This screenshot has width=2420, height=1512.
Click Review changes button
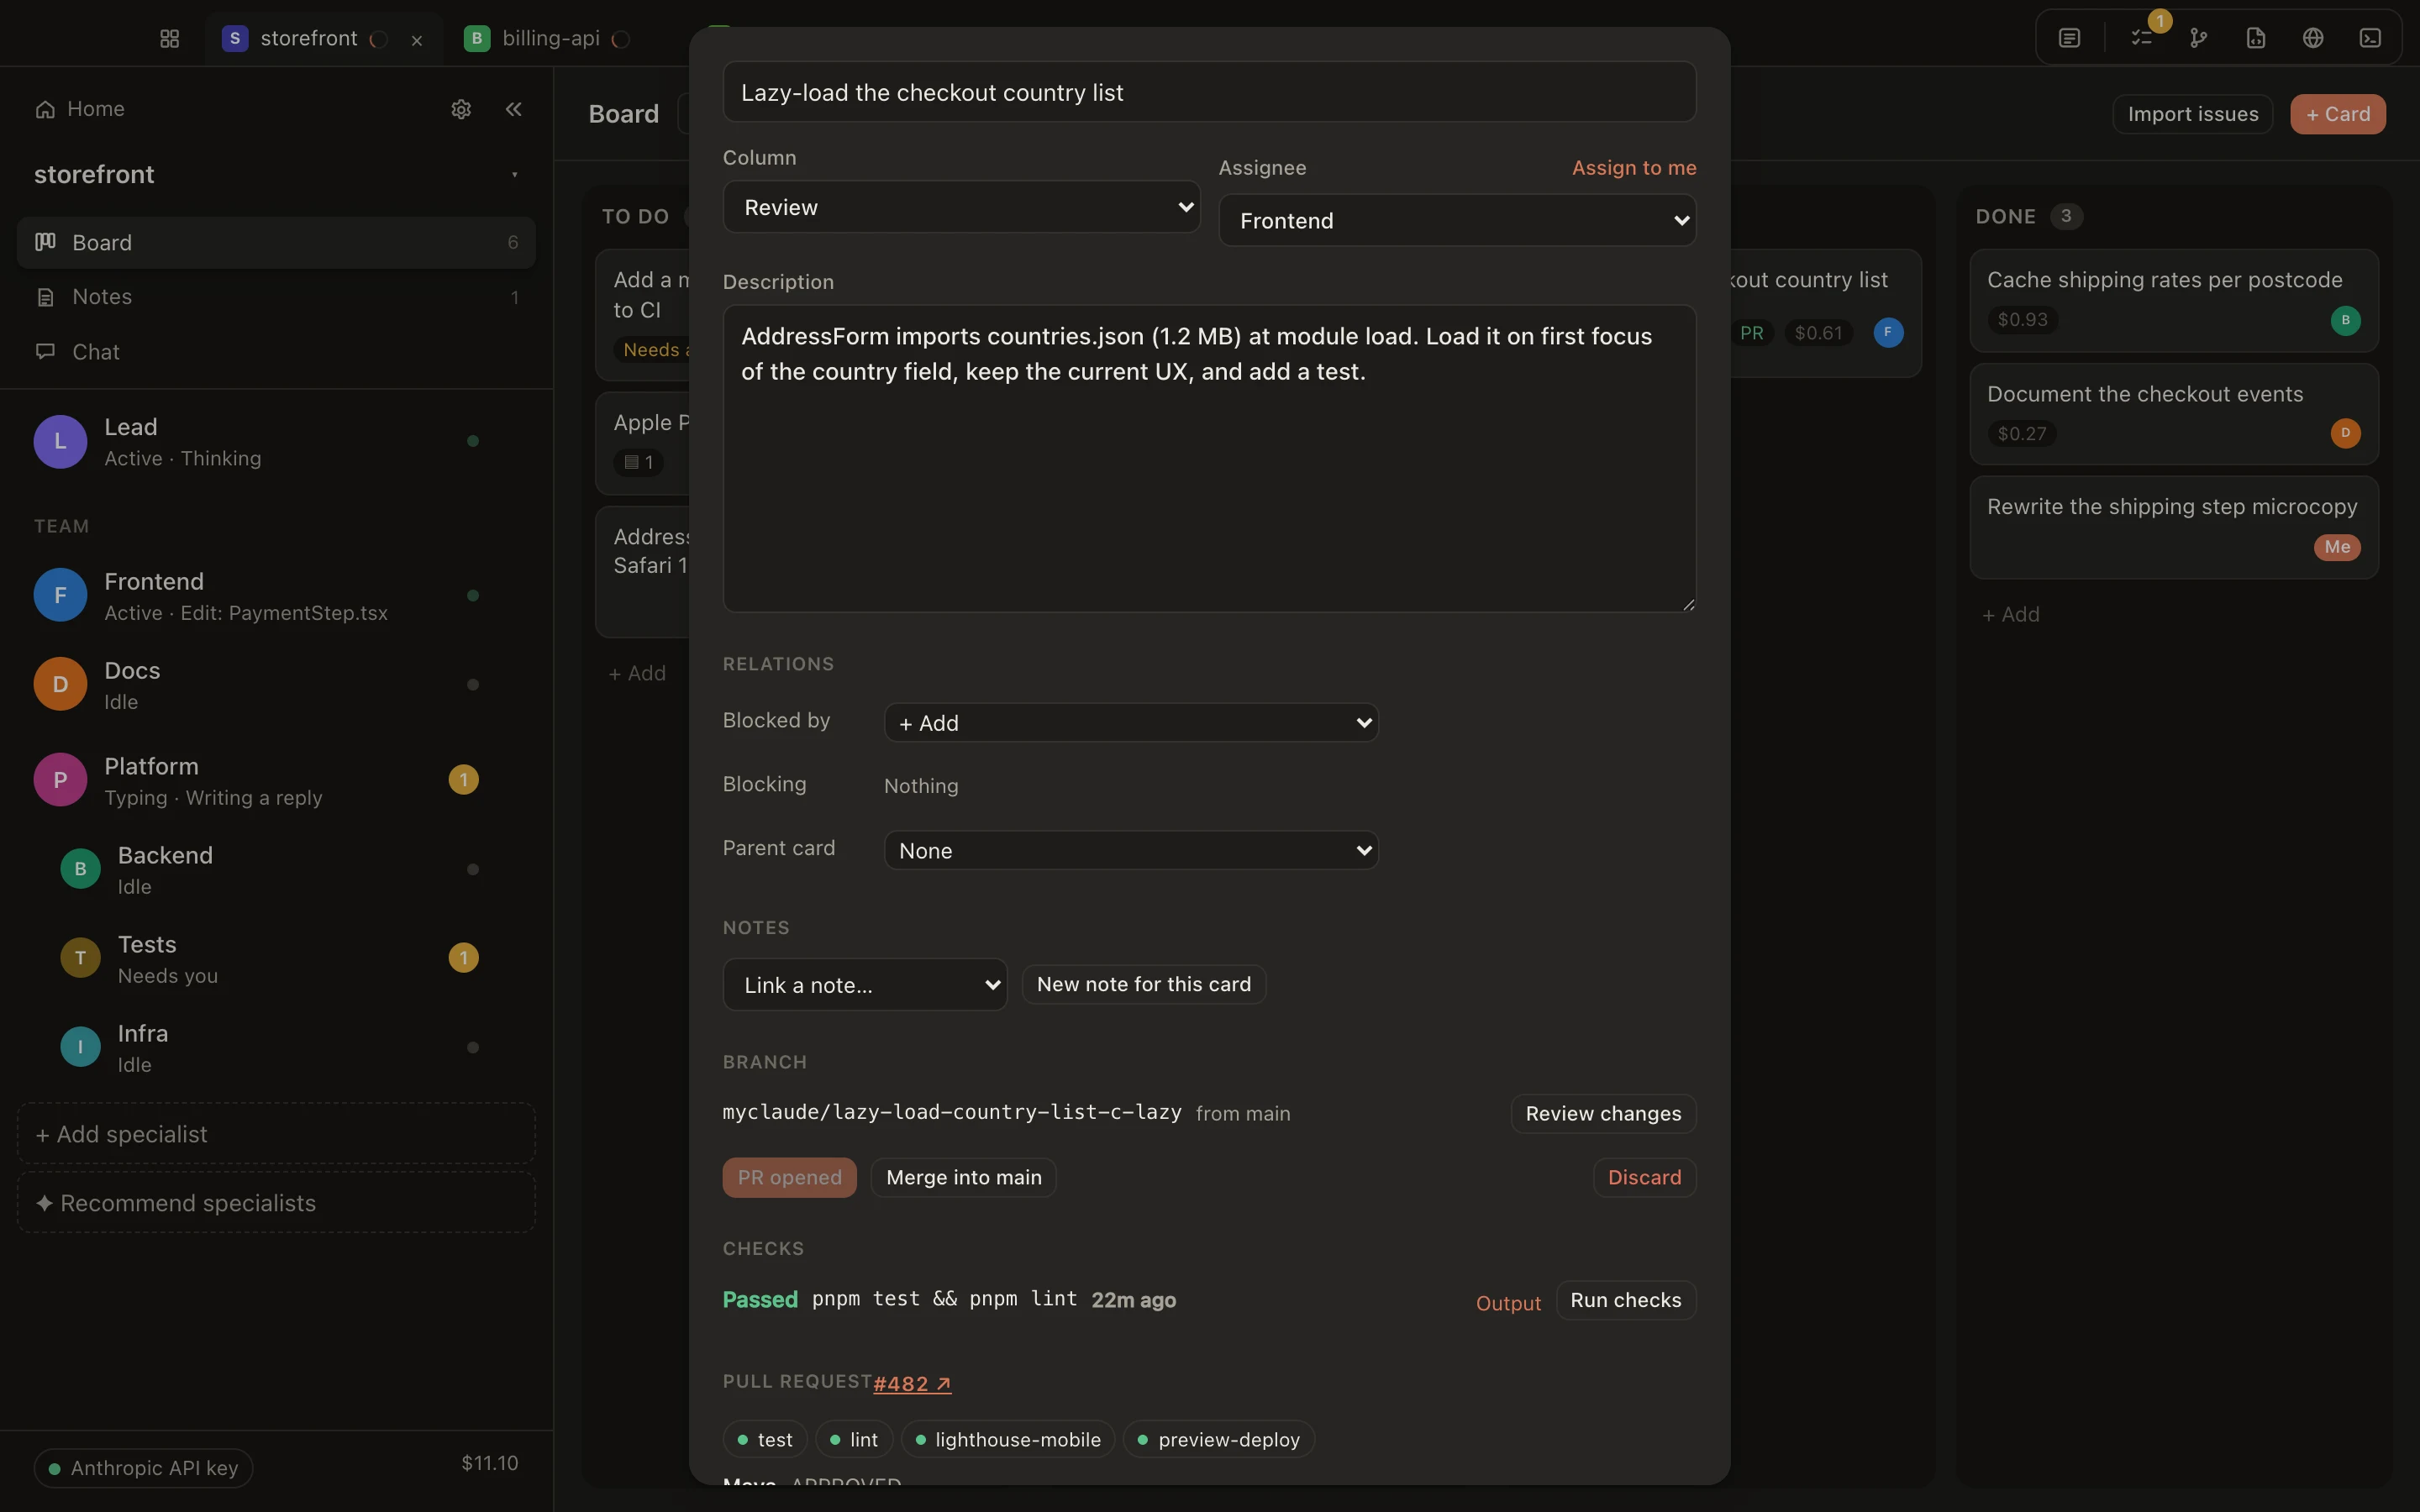(x=1603, y=1113)
